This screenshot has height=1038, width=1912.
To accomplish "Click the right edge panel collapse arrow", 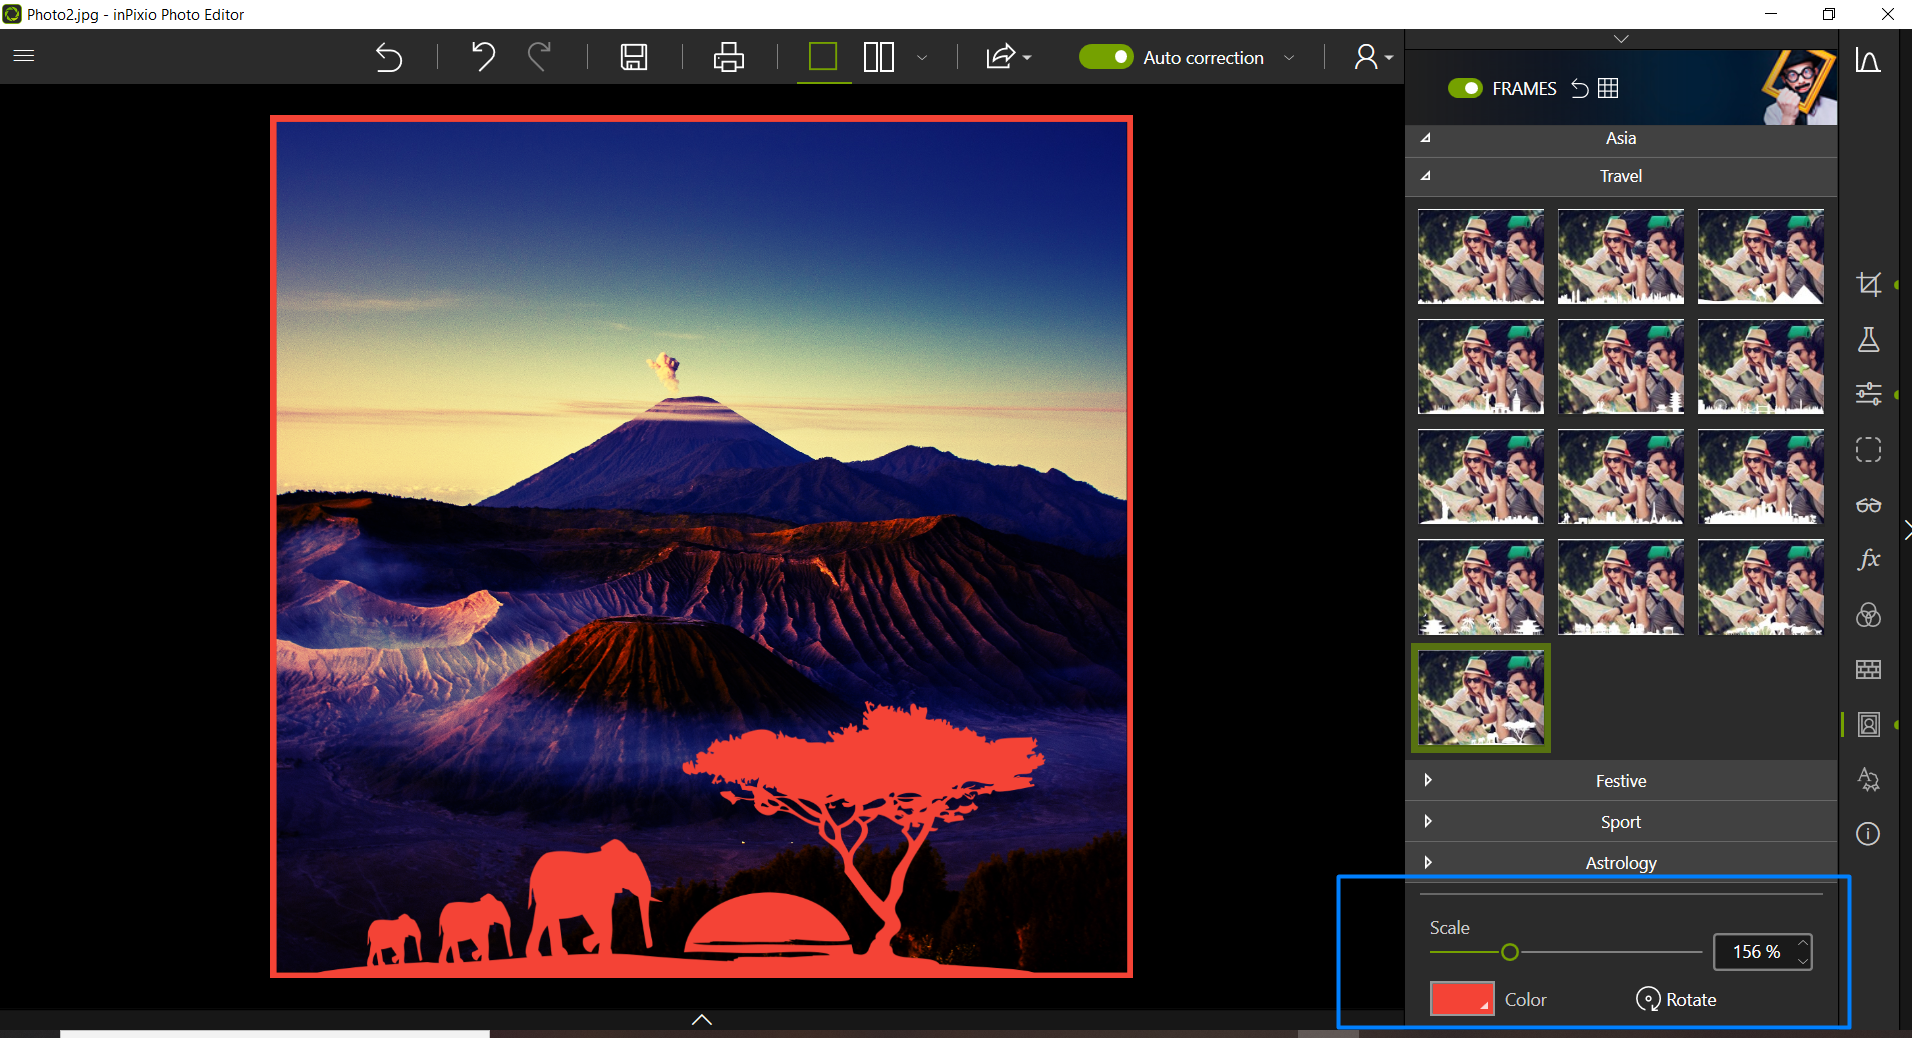I will coord(1906,530).
